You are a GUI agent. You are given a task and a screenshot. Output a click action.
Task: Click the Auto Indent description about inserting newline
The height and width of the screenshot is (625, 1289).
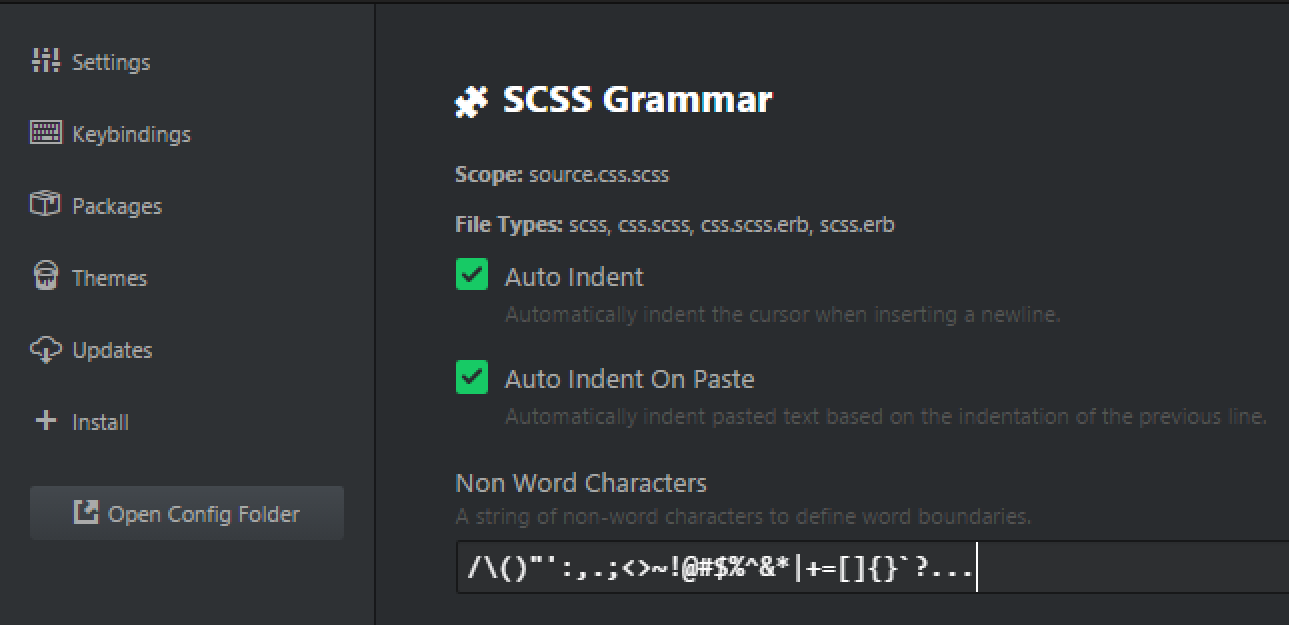(x=782, y=315)
